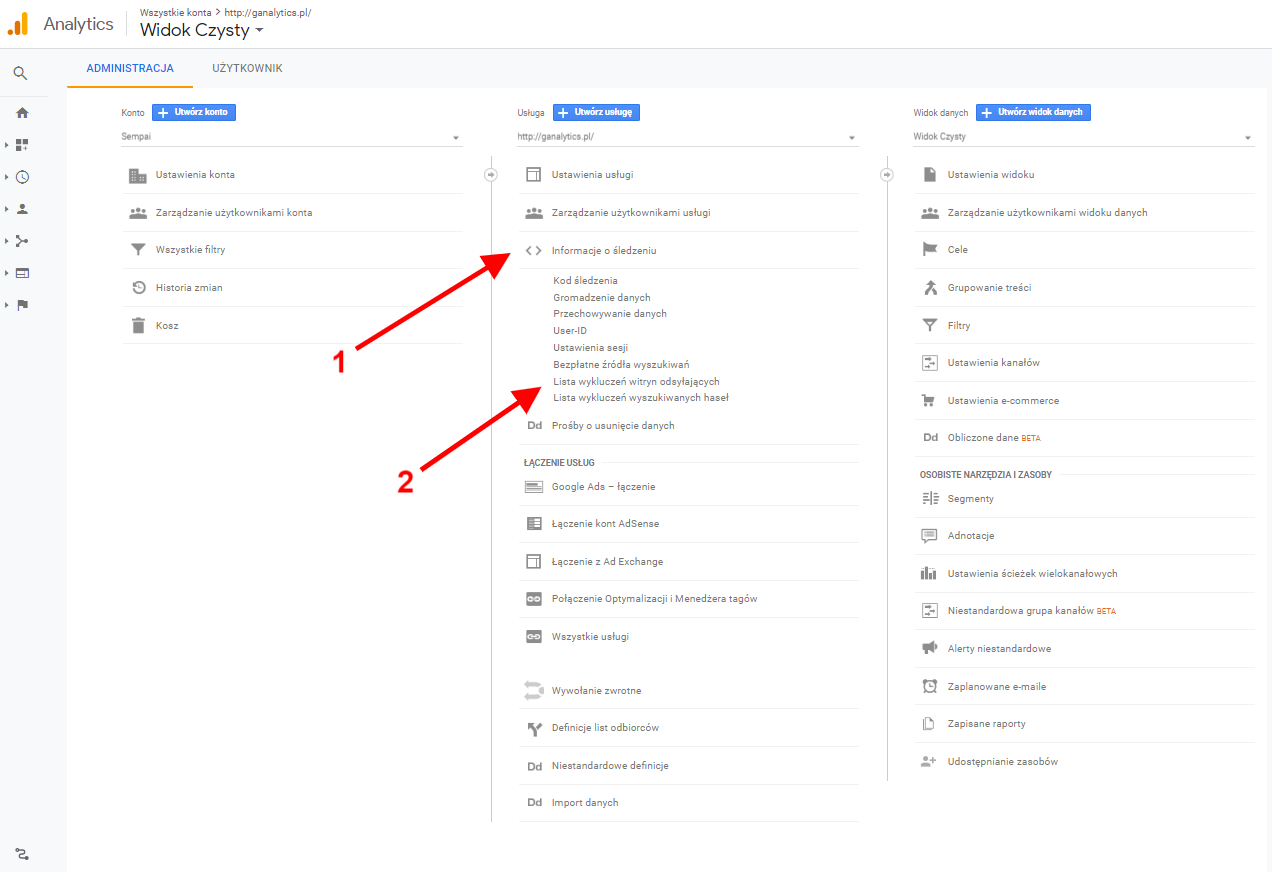Click the arrow circle between Konto and Usługa
The height and width of the screenshot is (872, 1272).
pos(491,175)
